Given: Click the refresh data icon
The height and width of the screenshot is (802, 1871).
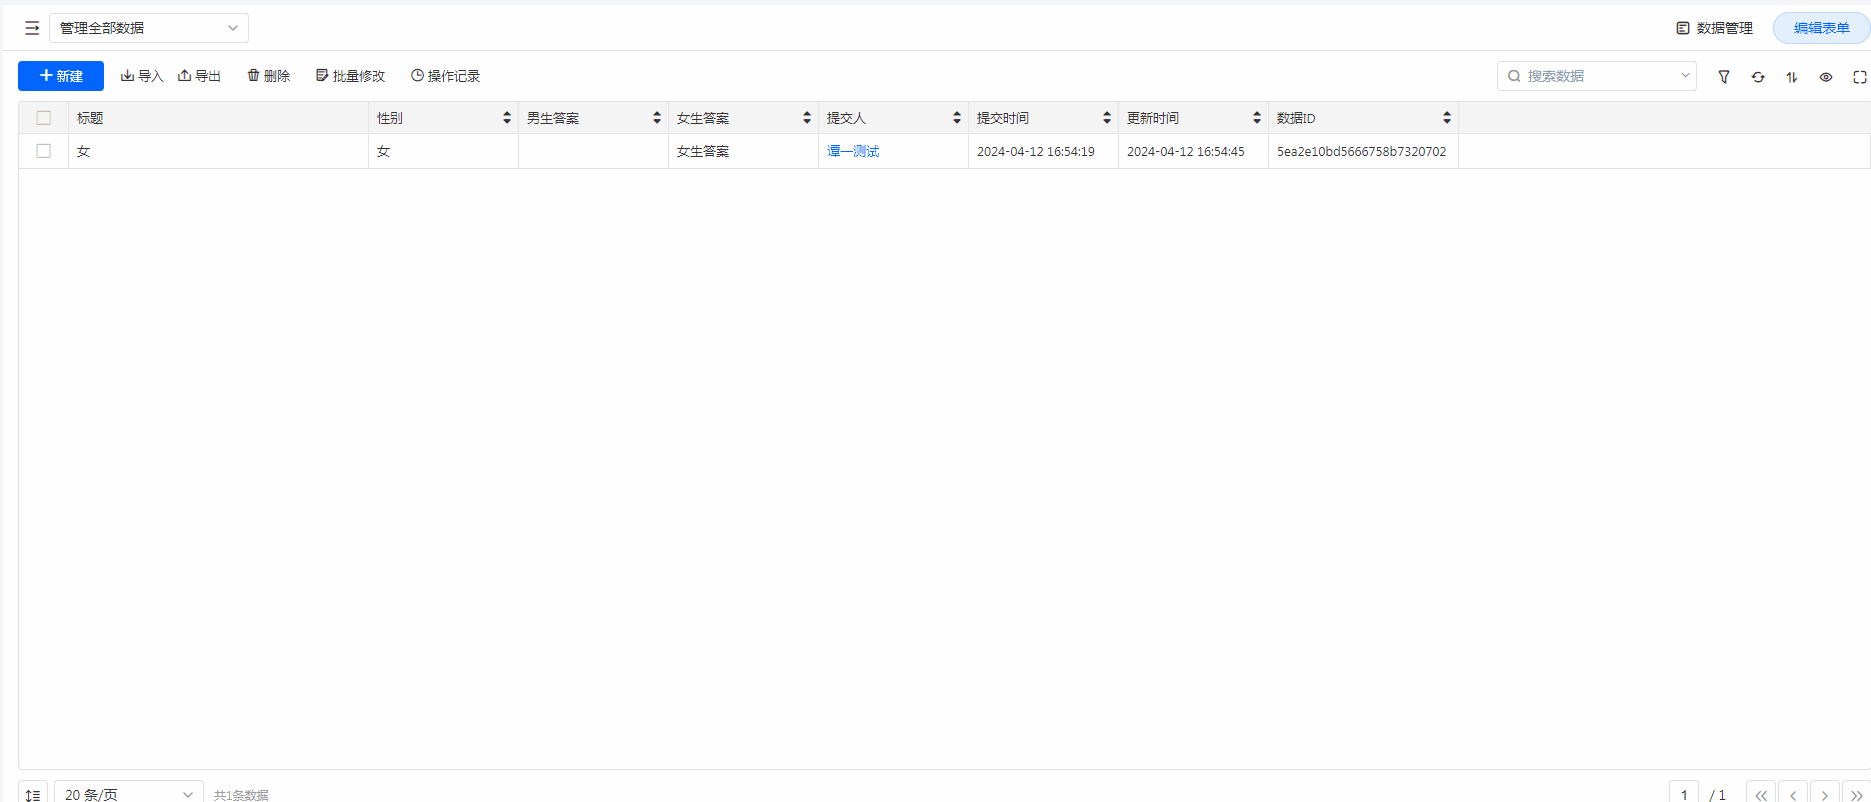Looking at the screenshot, I should (x=1758, y=77).
